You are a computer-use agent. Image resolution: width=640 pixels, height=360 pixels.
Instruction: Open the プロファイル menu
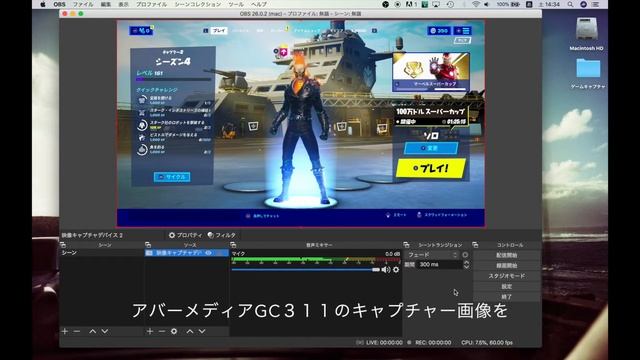point(151,4)
